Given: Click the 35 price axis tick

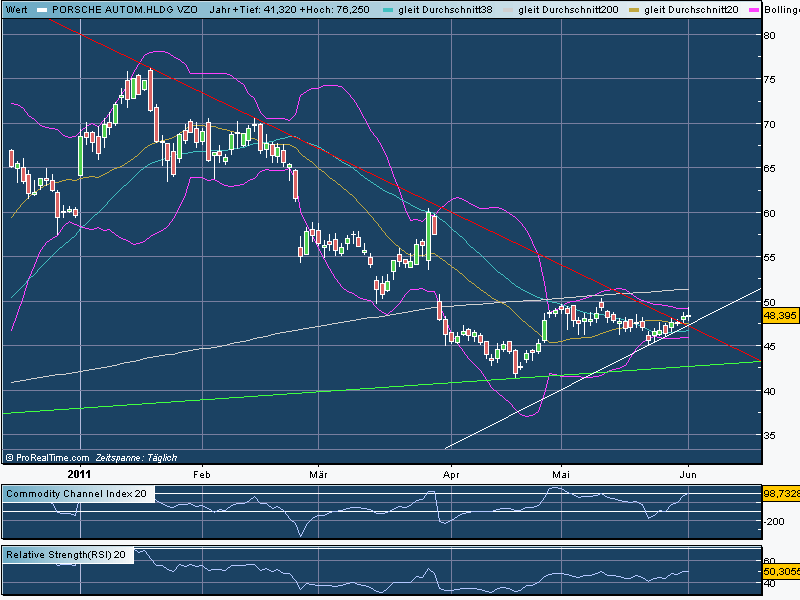Looking at the screenshot, I should pos(769,435).
